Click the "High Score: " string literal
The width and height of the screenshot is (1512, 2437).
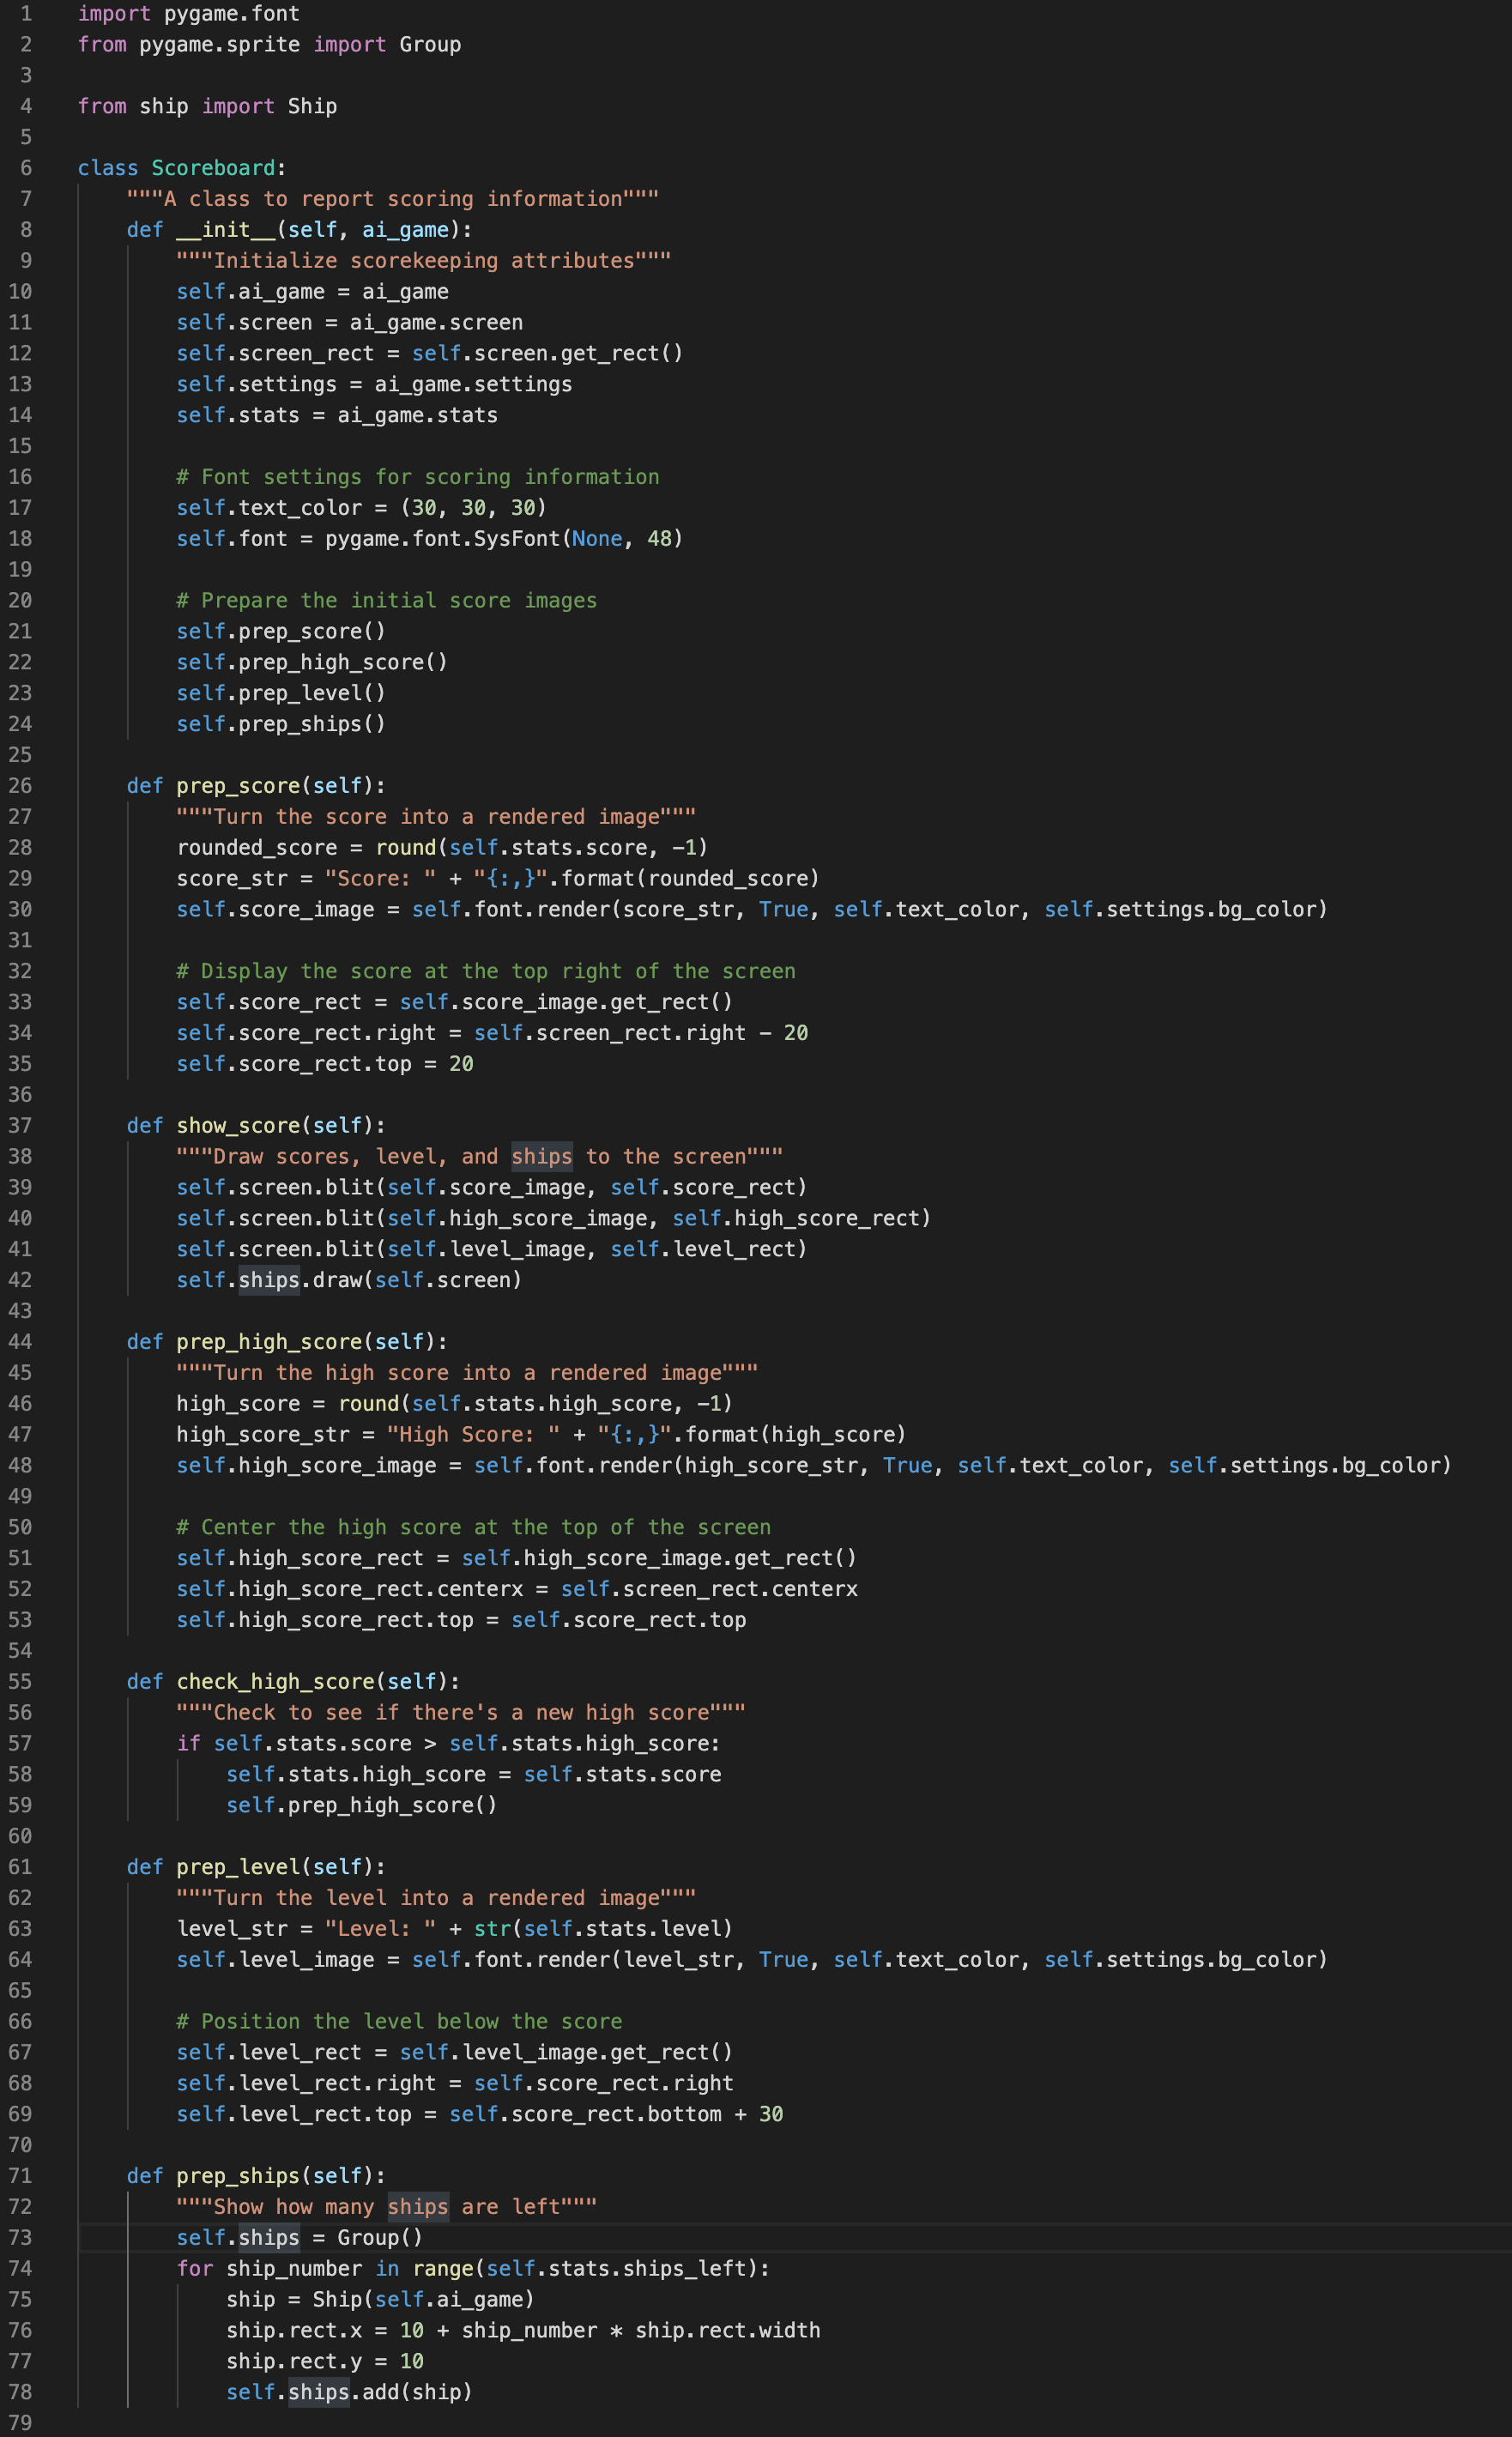pyautogui.click(x=473, y=1435)
